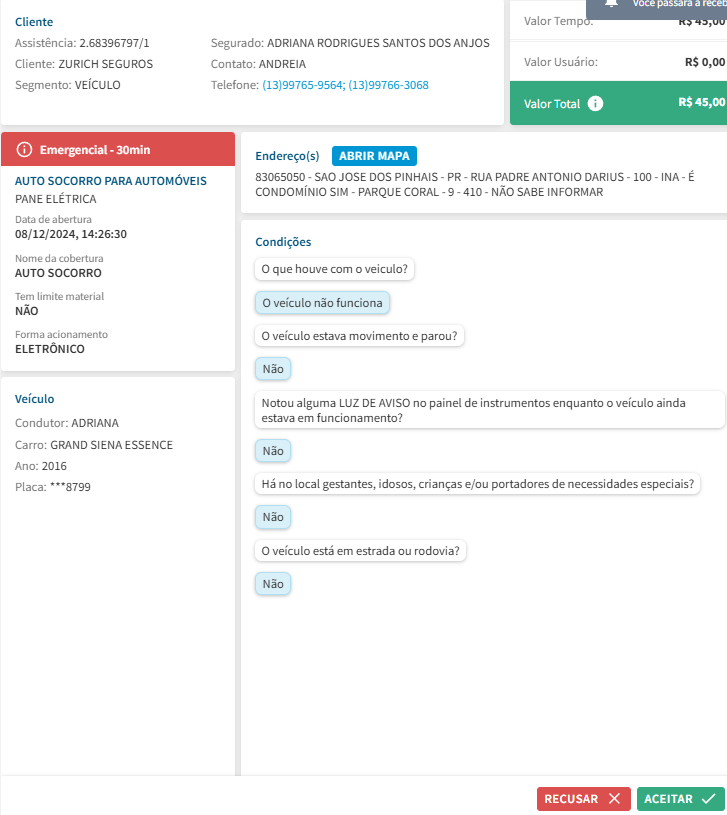Click the Forma acionamento value ELETRÔNICO
This screenshot has height=815, width=727.
pos(50,349)
